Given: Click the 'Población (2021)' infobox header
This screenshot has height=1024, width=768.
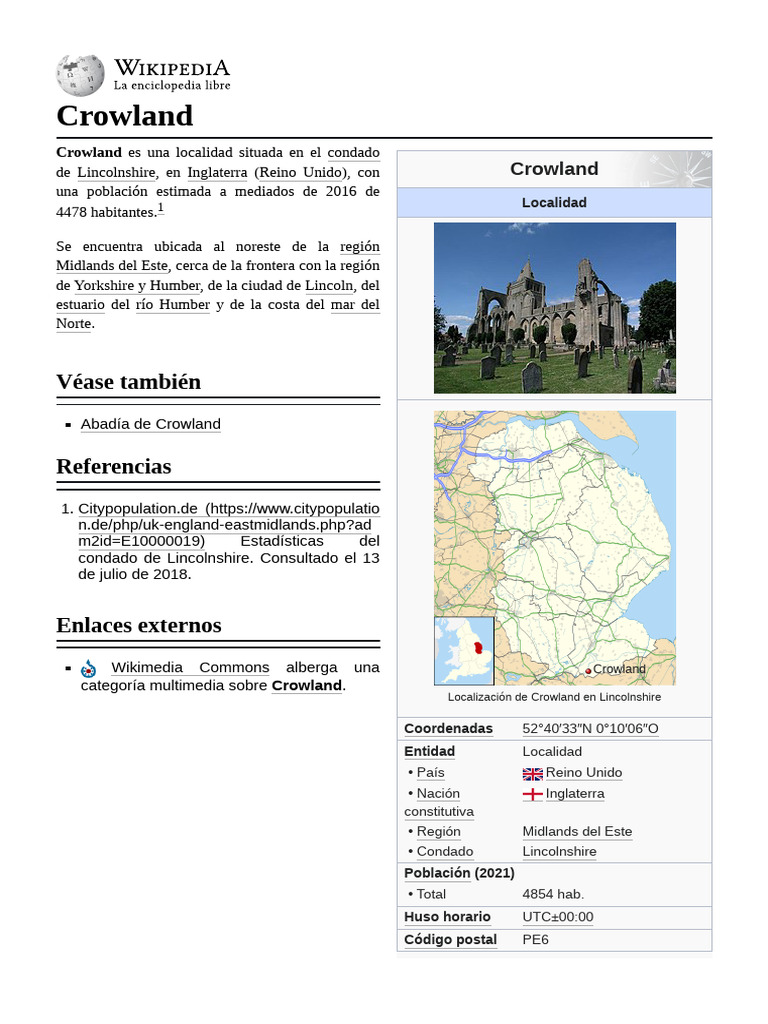Looking at the screenshot, I should (459, 873).
